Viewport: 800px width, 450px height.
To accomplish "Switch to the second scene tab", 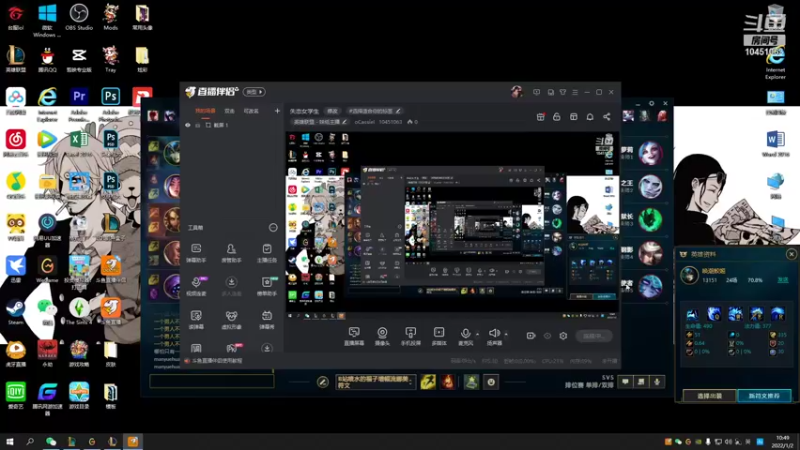I will tap(230, 111).
